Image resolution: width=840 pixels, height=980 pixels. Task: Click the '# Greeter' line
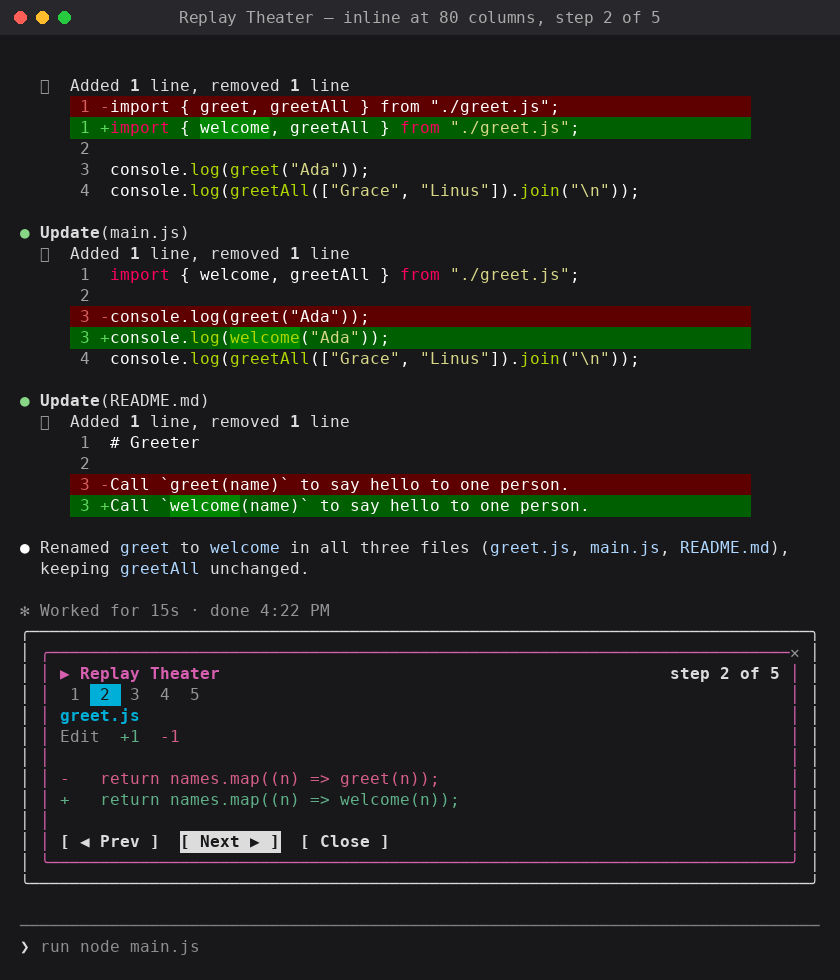154,442
